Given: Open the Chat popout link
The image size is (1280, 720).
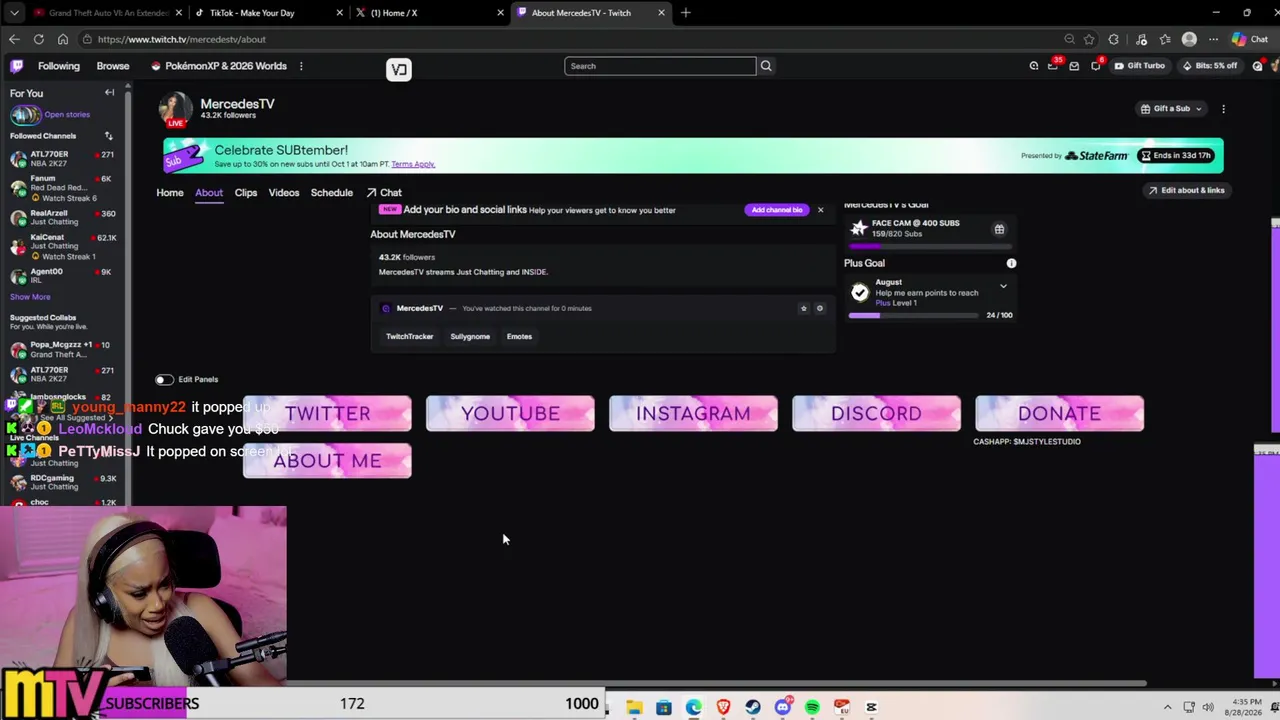Looking at the screenshot, I should pyautogui.click(x=384, y=193).
